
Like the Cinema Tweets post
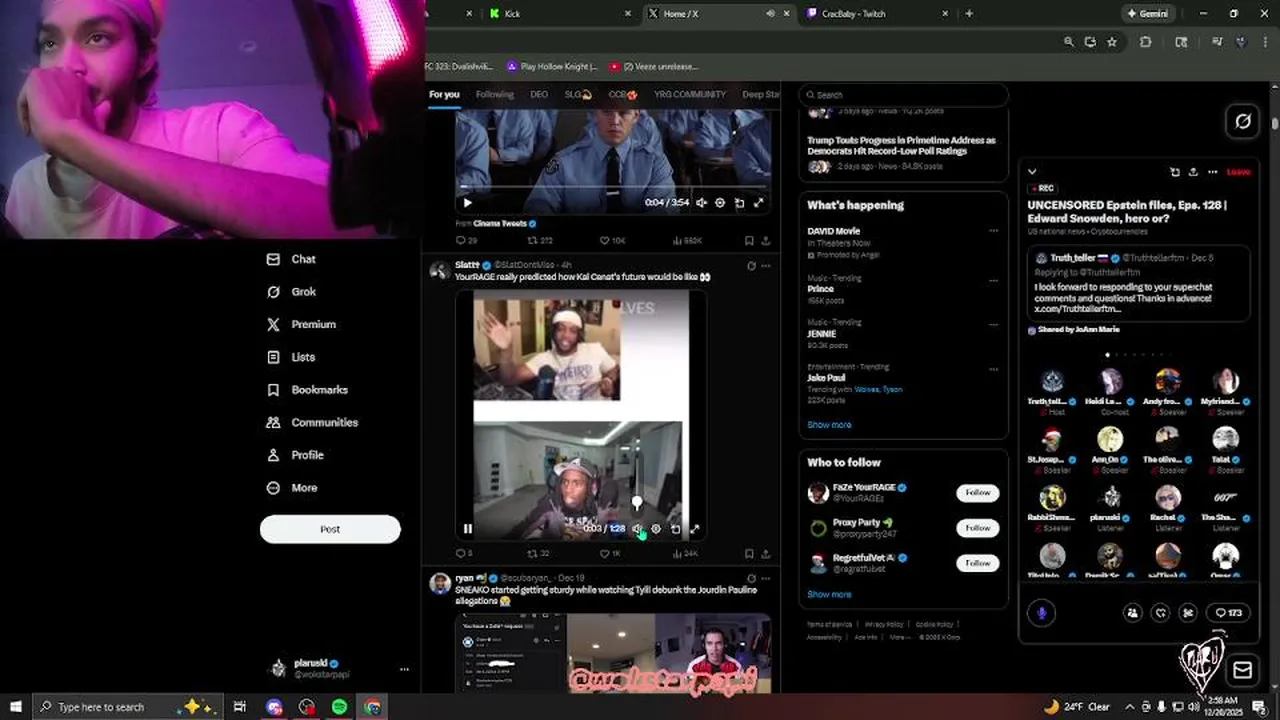pyautogui.click(x=611, y=241)
